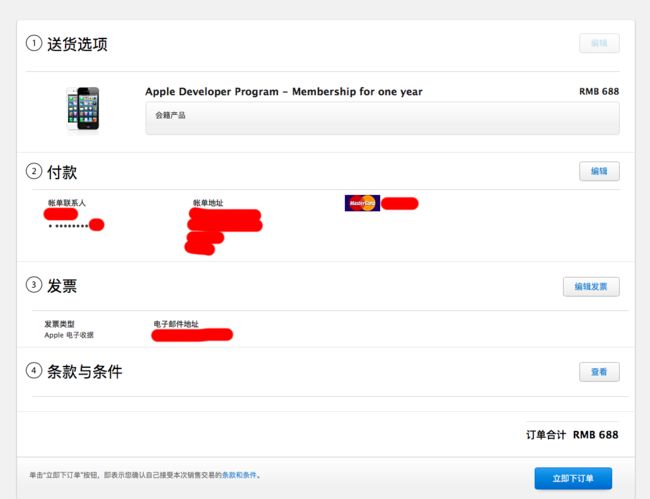Click the iPhone product thumbnail image
Viewport: 650px width, 499px height.
pyautogui.click(x=83, y=109)
